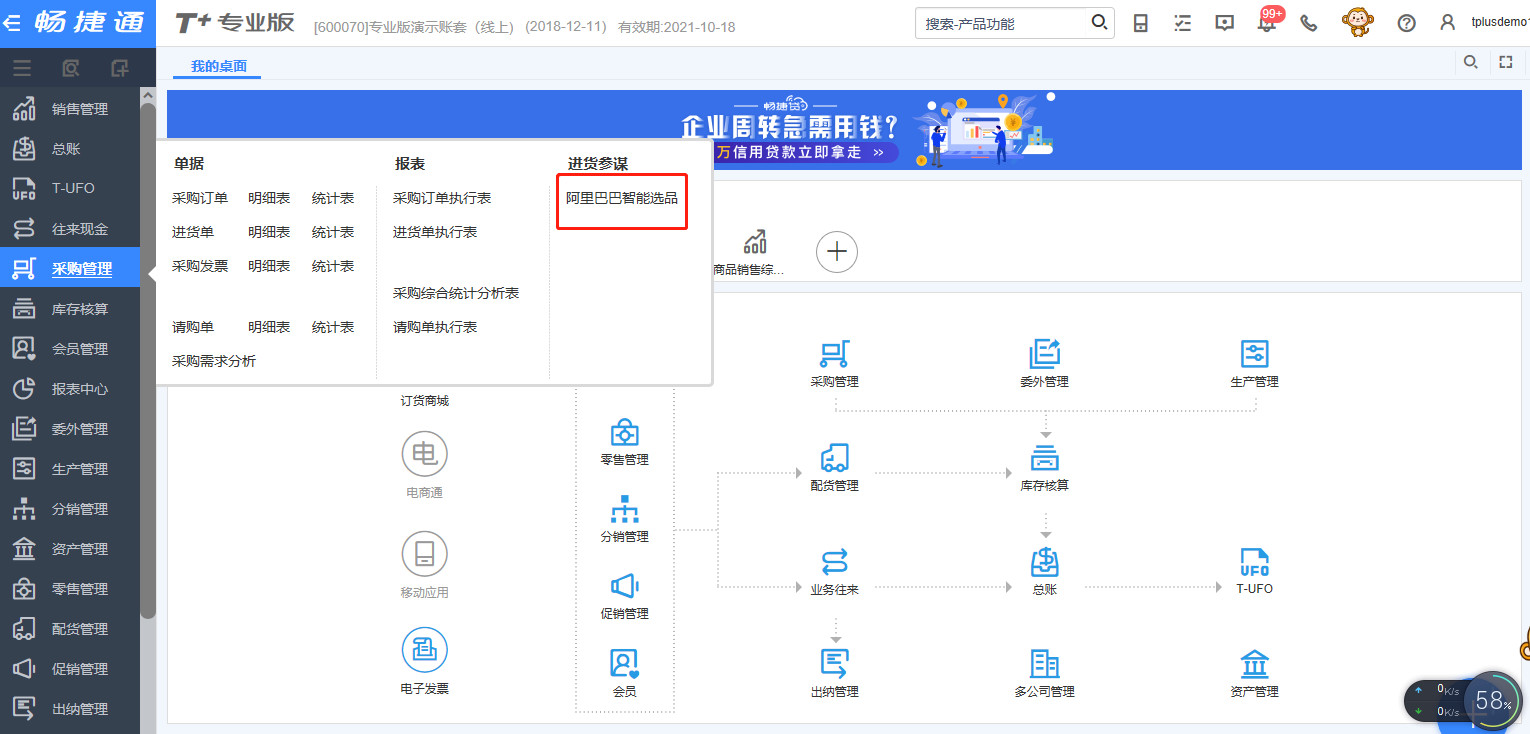Open notifications bell with 99+ badge
This screenshot has height=734, width=1530.
point(1267,22)
